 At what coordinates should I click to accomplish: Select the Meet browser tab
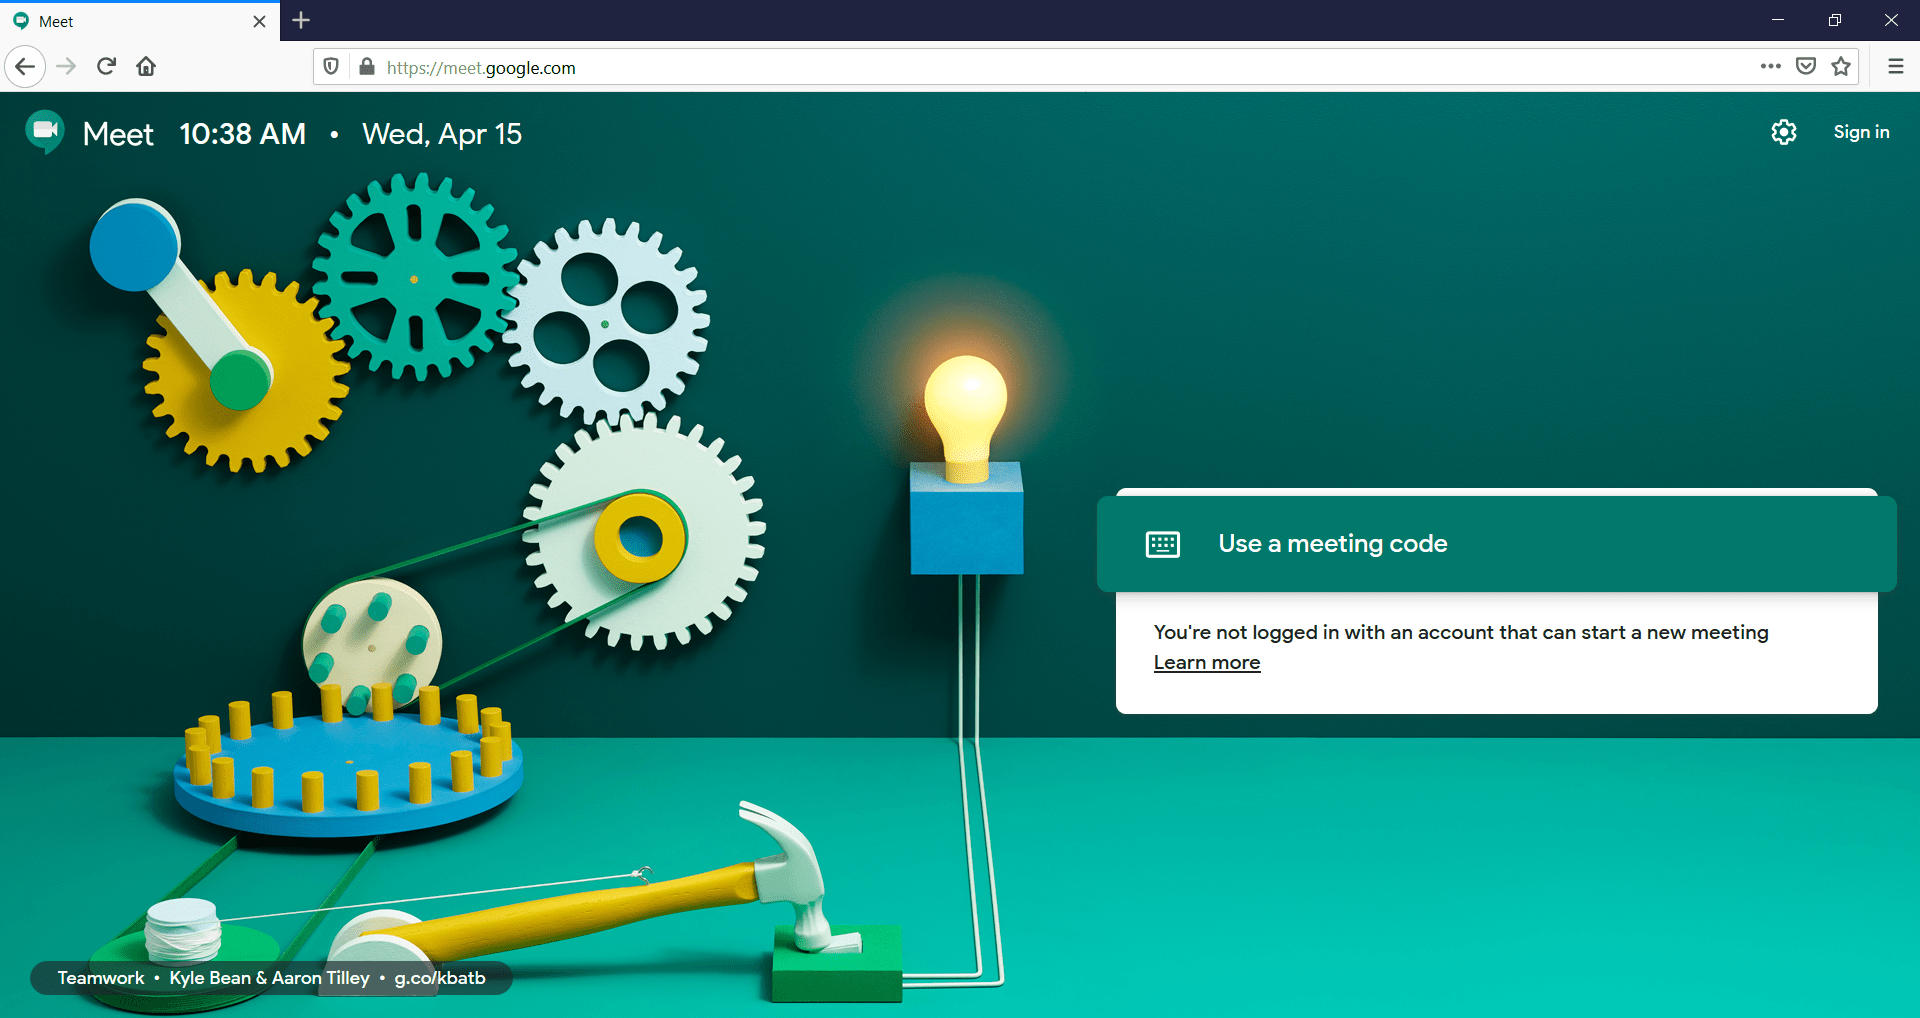tap(140, 21)
